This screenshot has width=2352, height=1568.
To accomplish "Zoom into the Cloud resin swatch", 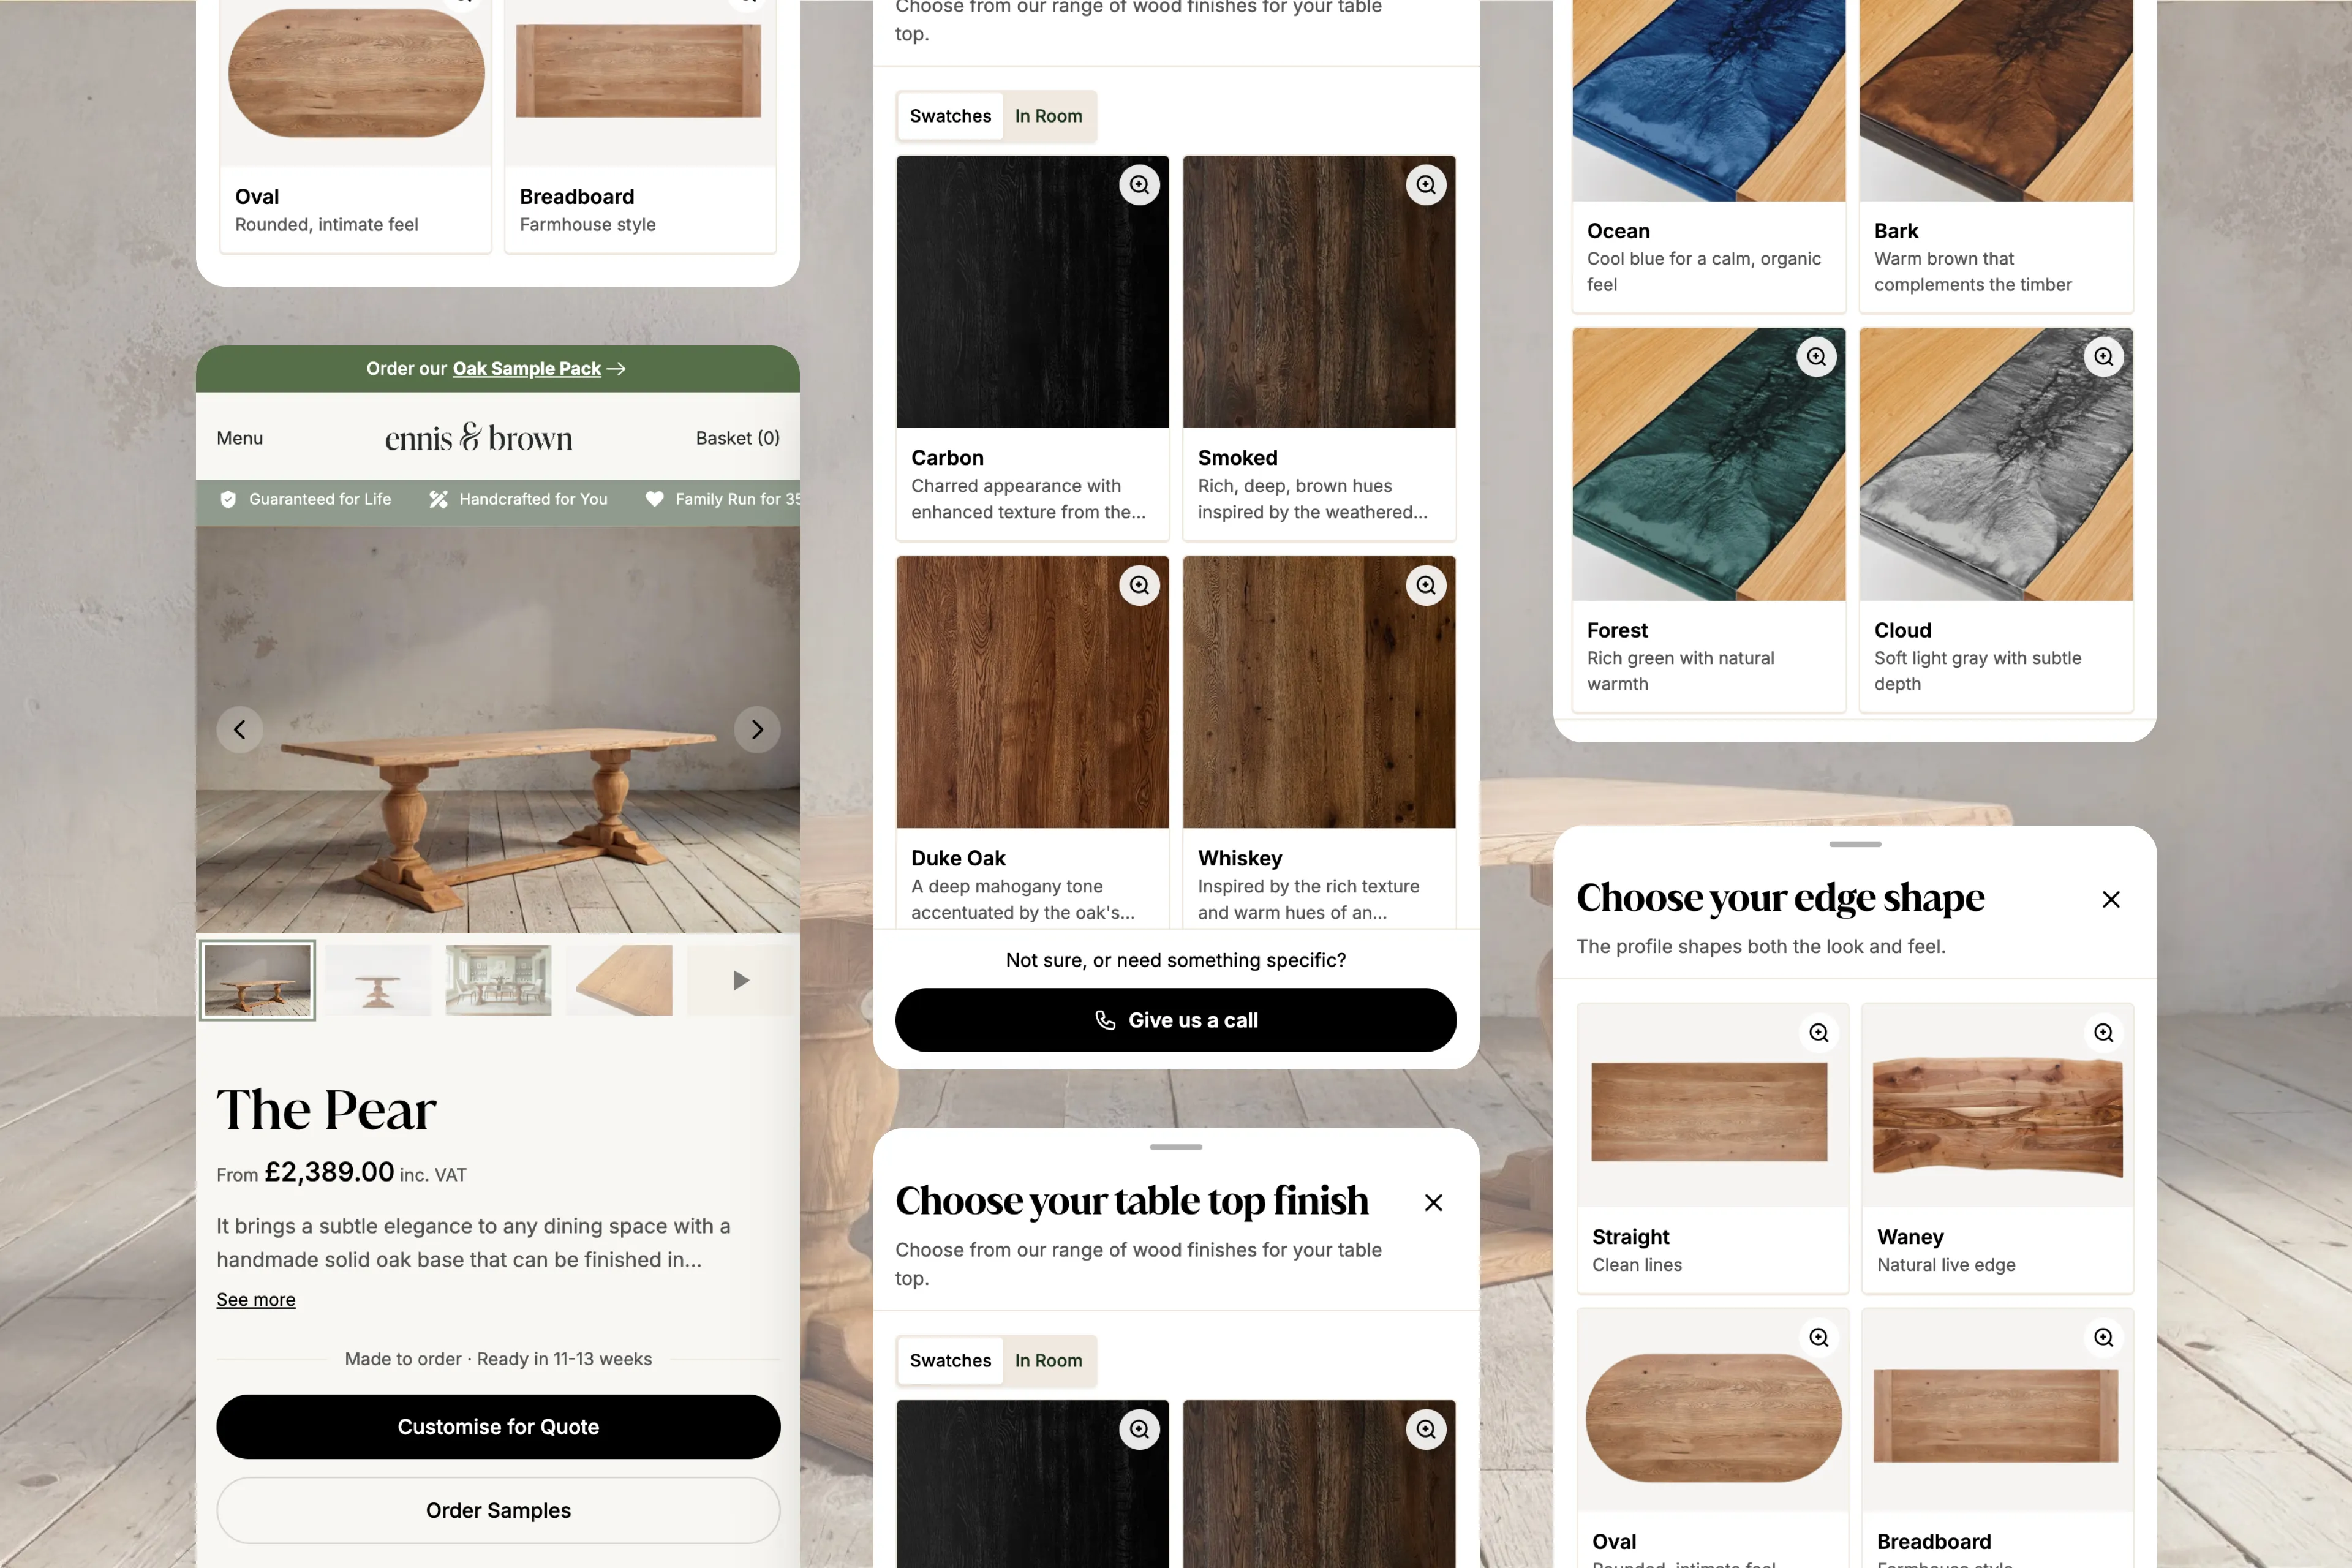I will pos(2103,357).
